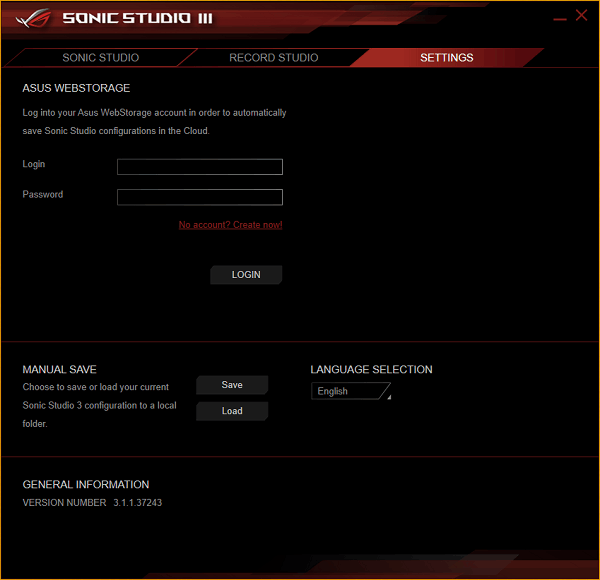Minimize the Sonic Studio III window
Image resolution: width=600 pixels, height=580 pixels.
click(560, 18)
